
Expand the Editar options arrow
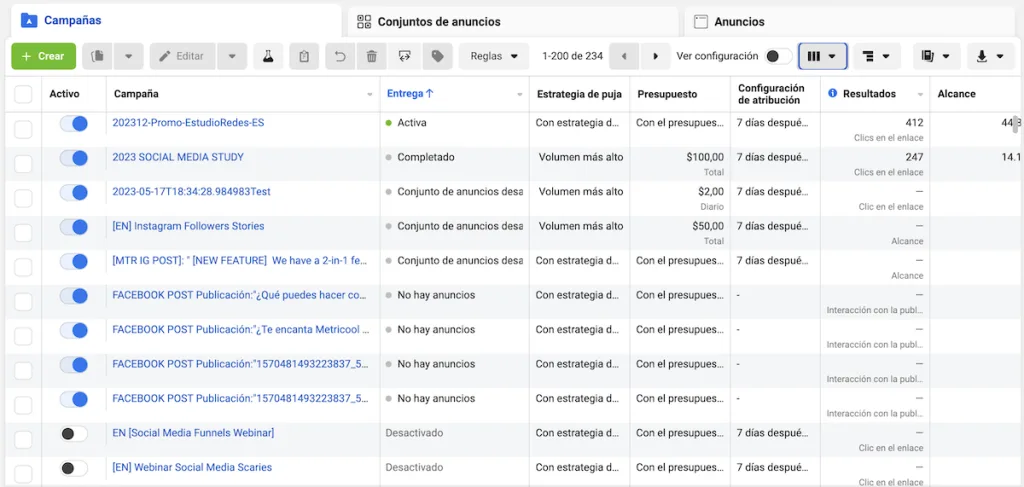pos(232,56)
